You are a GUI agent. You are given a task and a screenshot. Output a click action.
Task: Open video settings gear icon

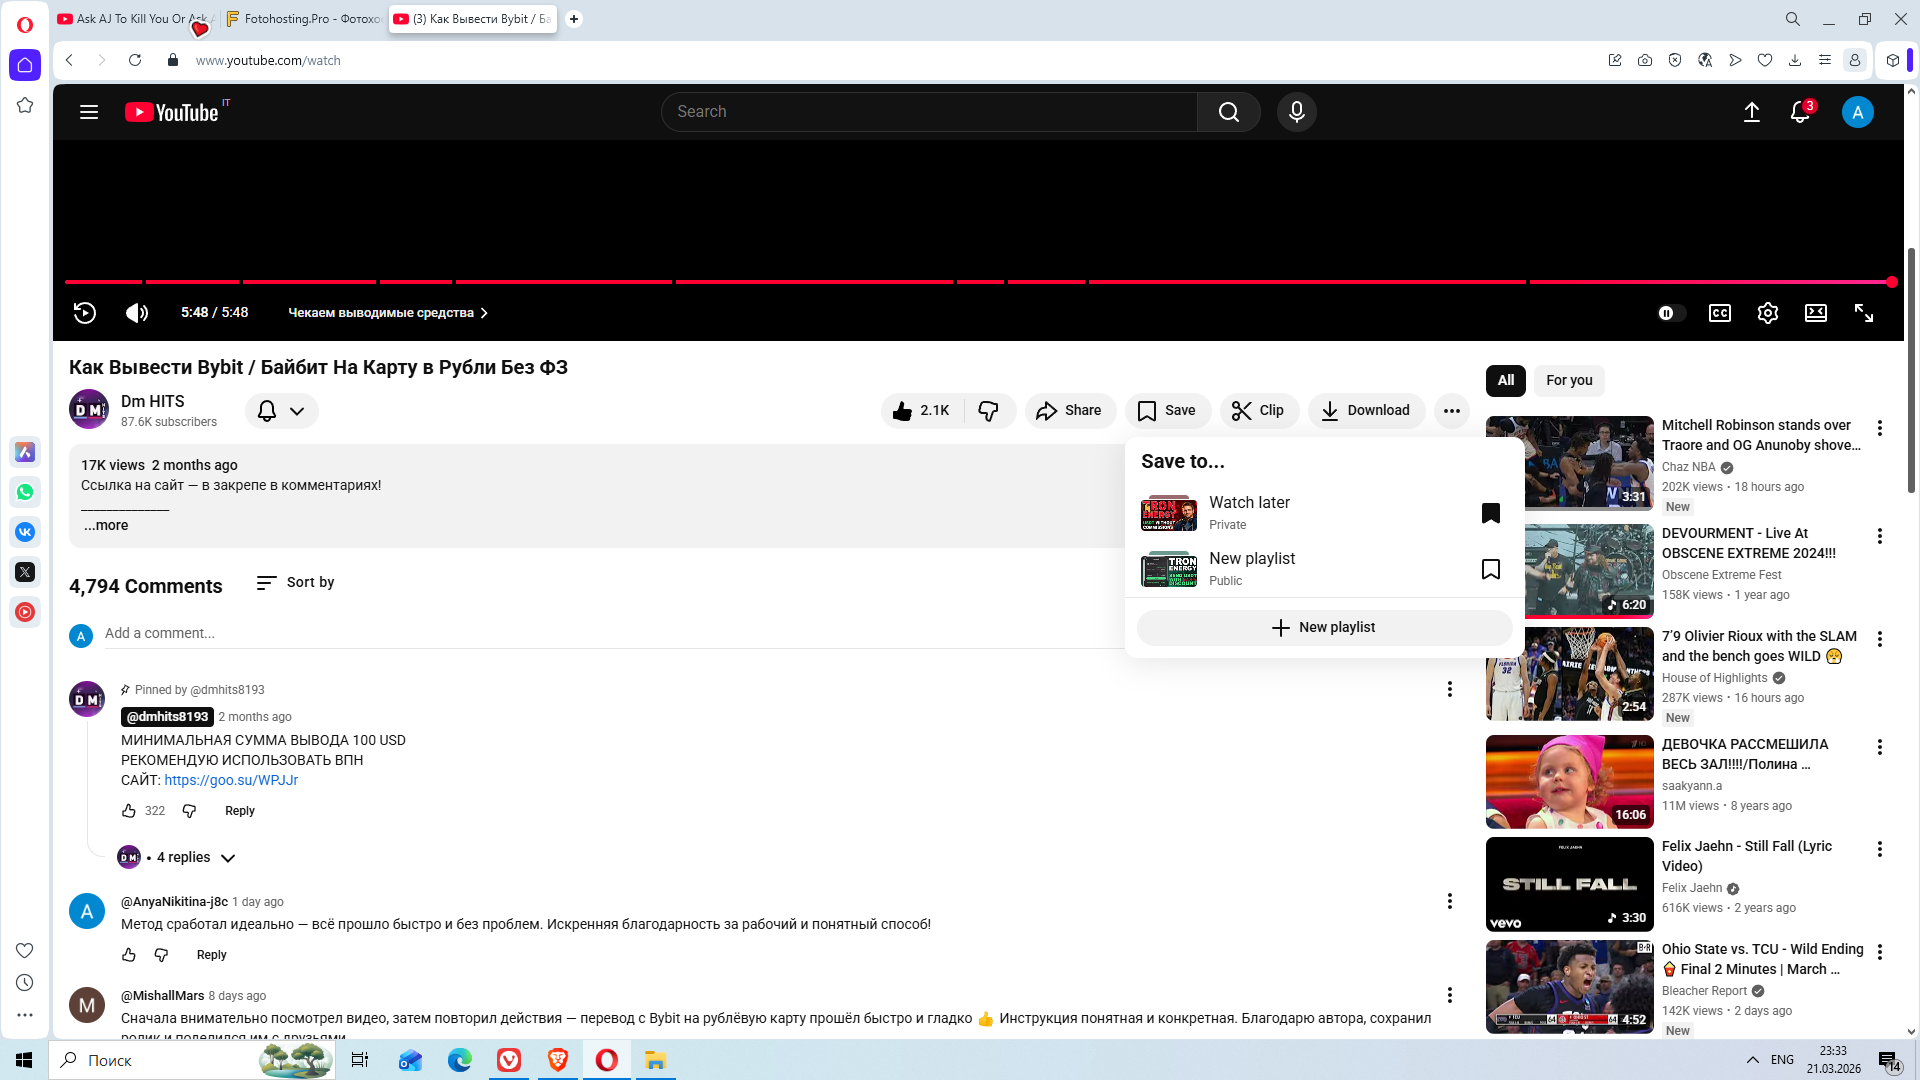tap(1767, 313)
